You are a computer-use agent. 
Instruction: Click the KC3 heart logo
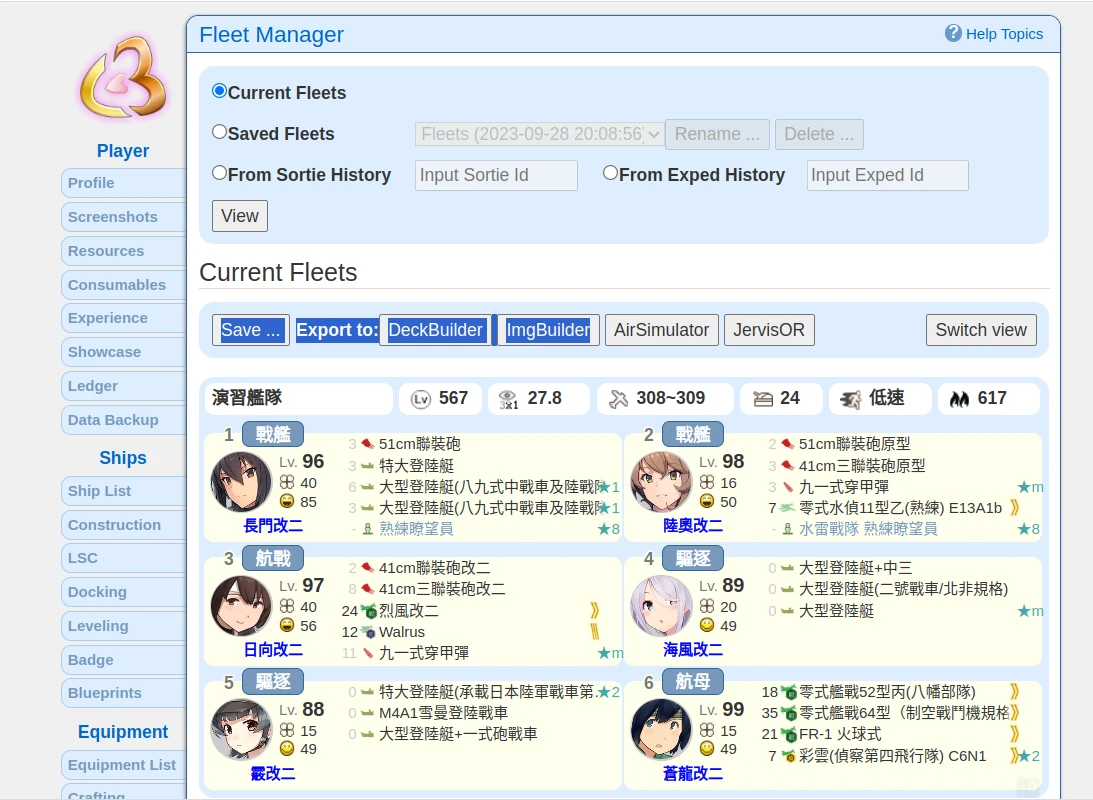123,77
